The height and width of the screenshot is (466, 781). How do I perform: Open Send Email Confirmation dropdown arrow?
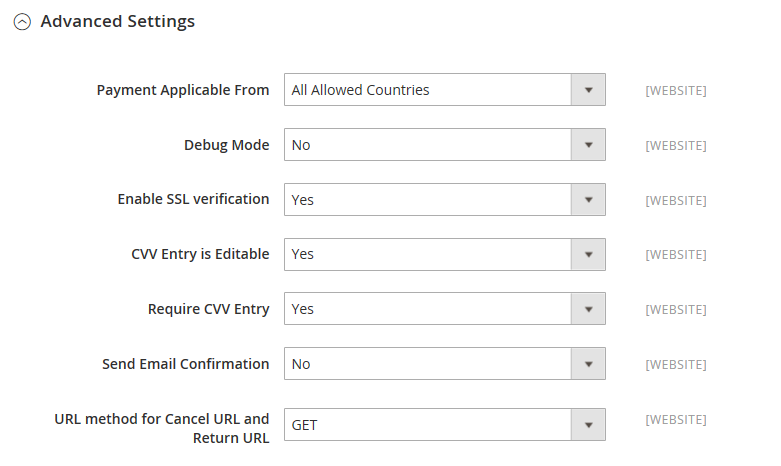(x=588, y=364)
